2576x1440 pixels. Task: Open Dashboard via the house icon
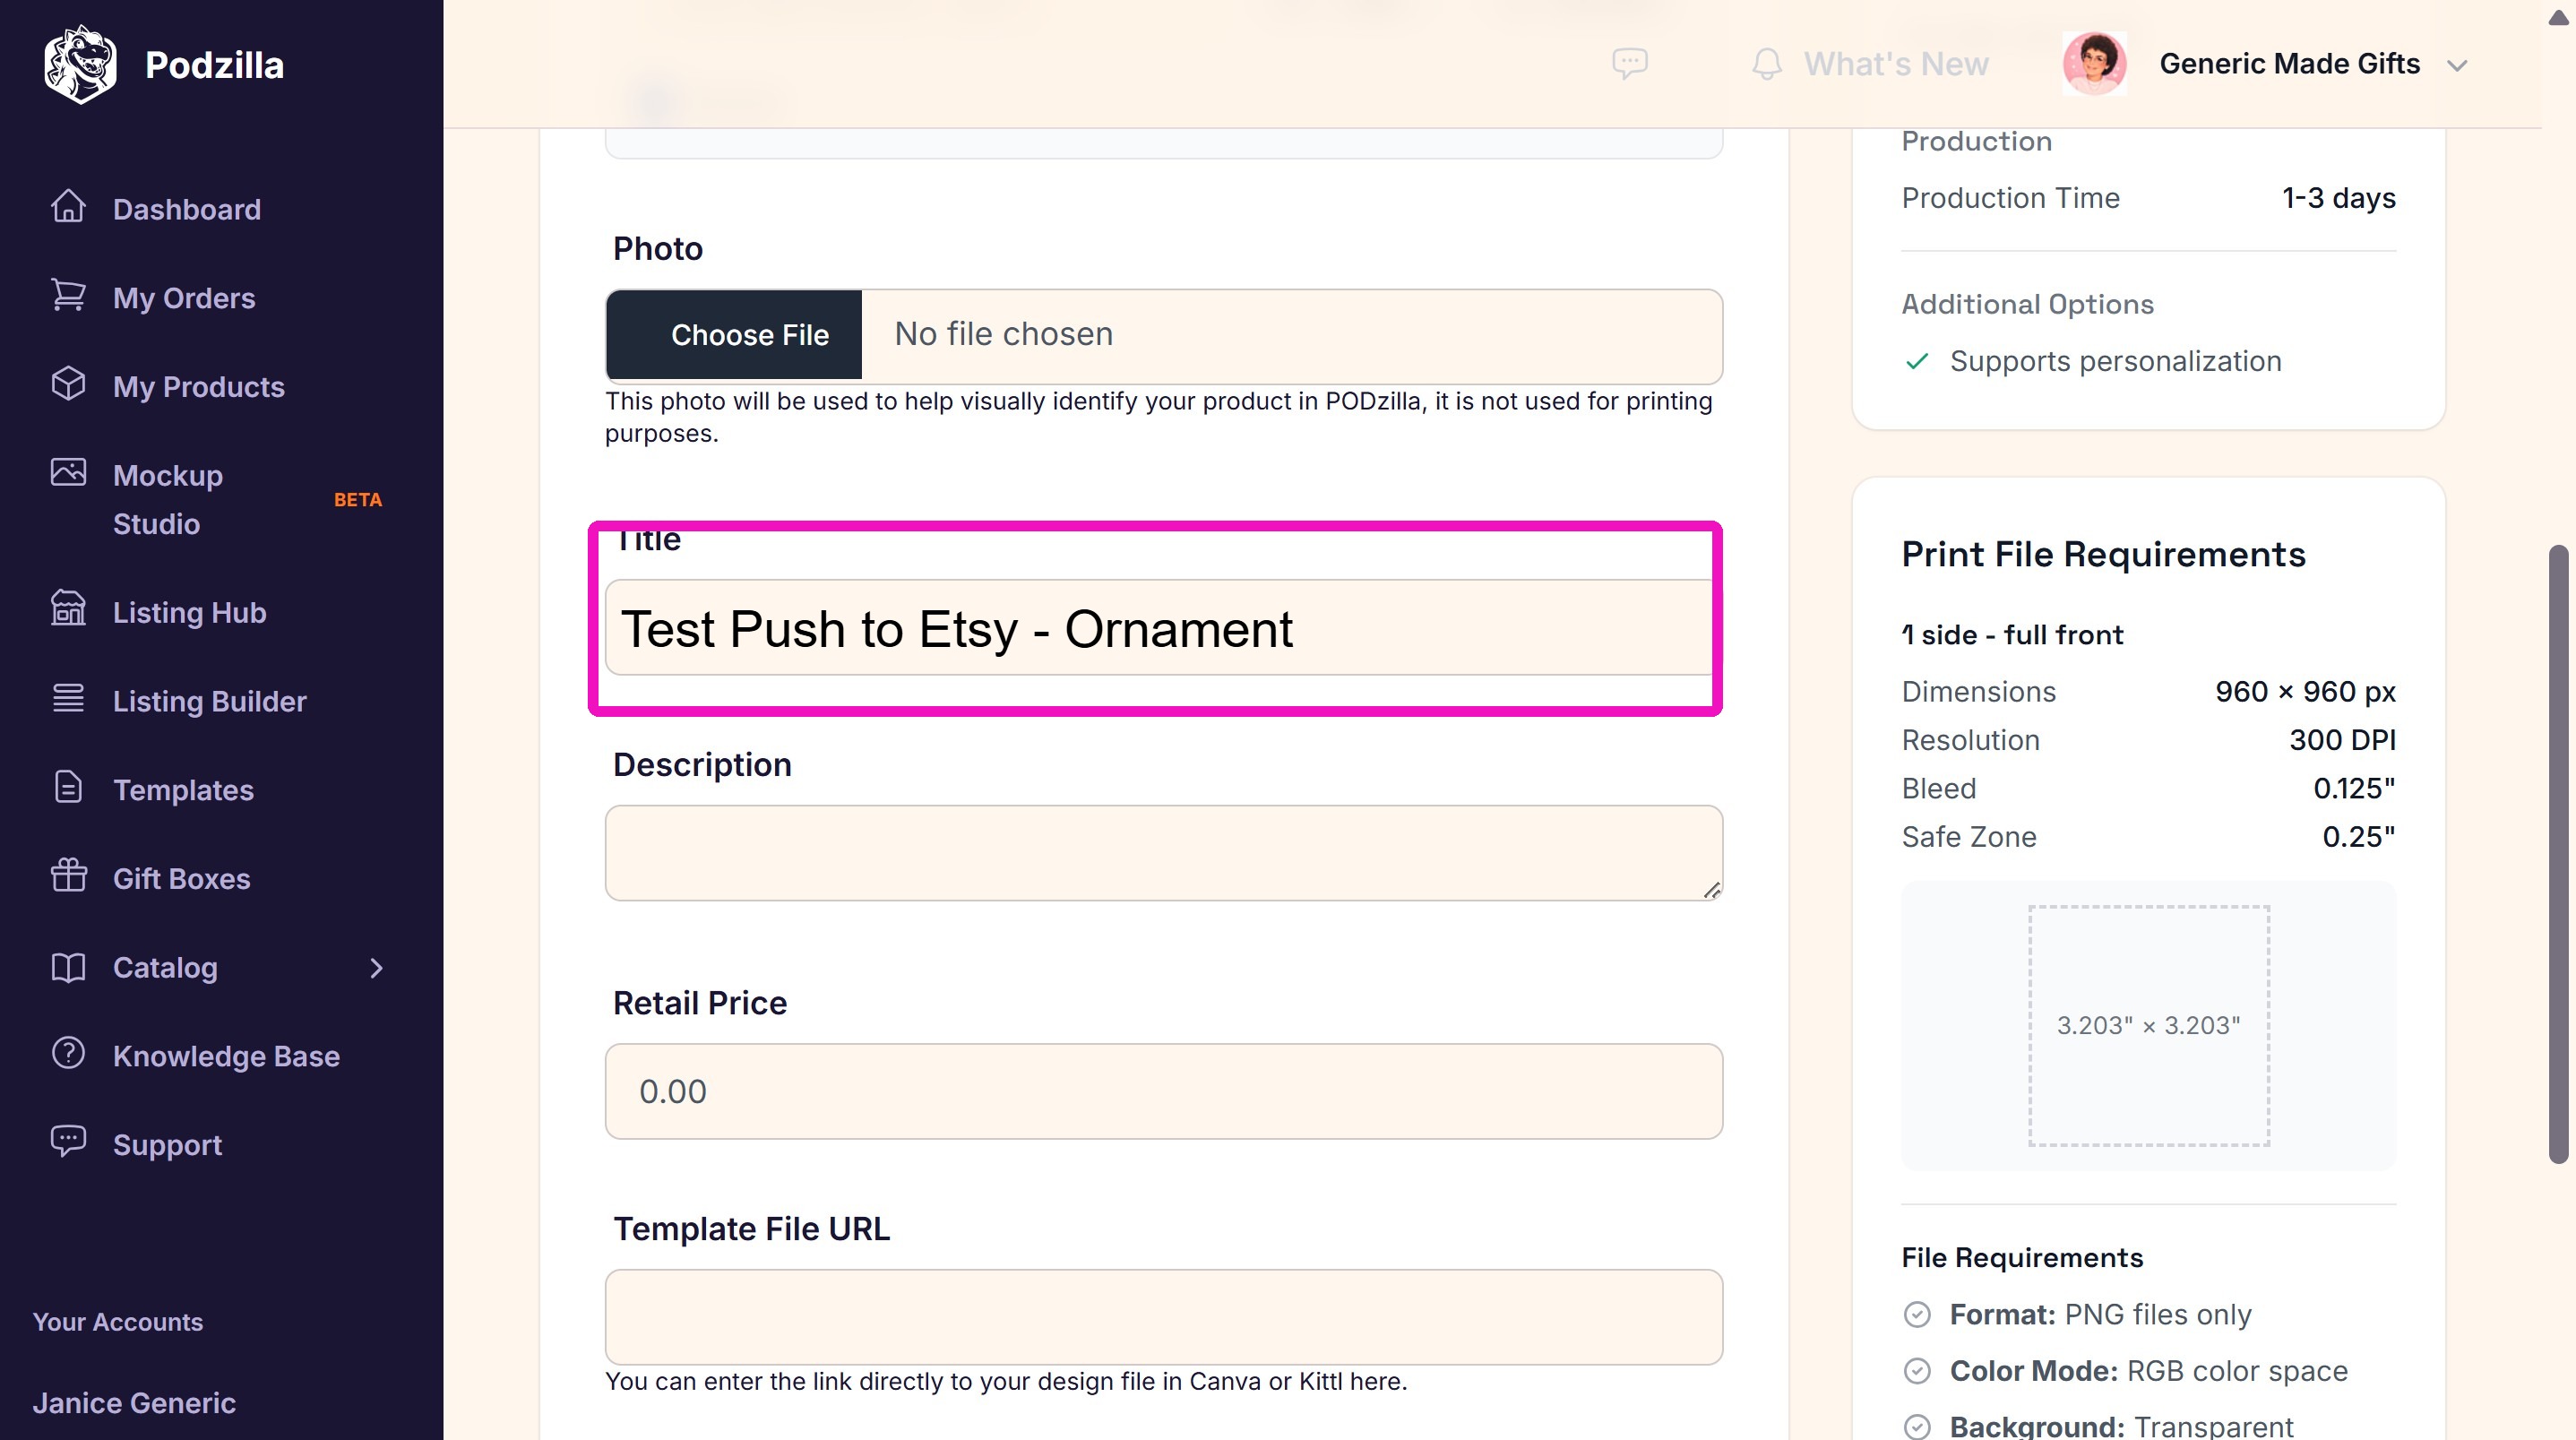[x=68, y=207]
